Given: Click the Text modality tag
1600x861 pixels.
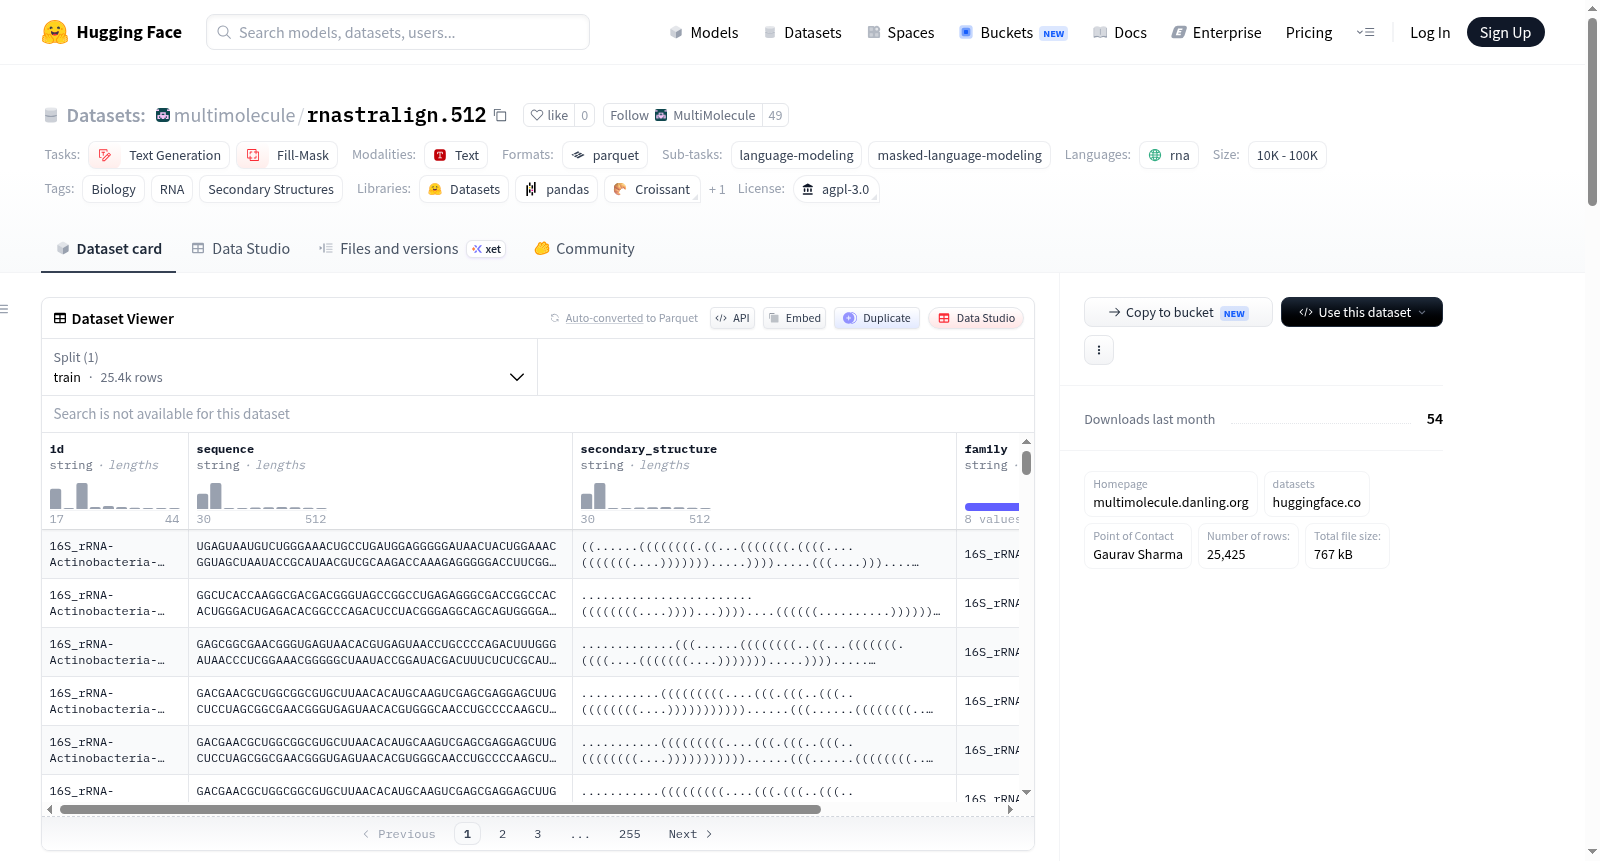Looking at the screenshot, I should pyautogui.click(x=456, y=155).
